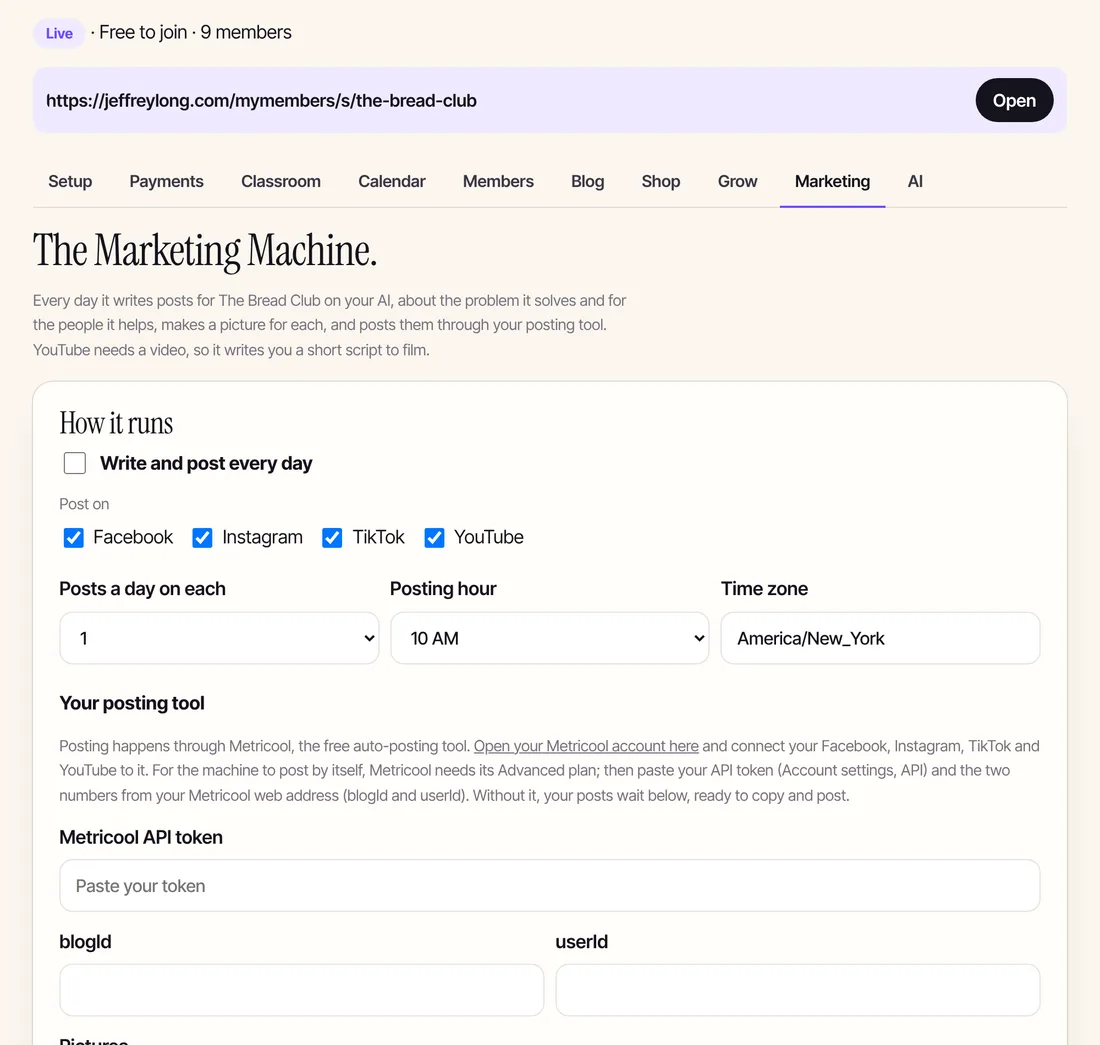Click the userId input field
The image size is (1100, 1045).
[x=798, y=990]
